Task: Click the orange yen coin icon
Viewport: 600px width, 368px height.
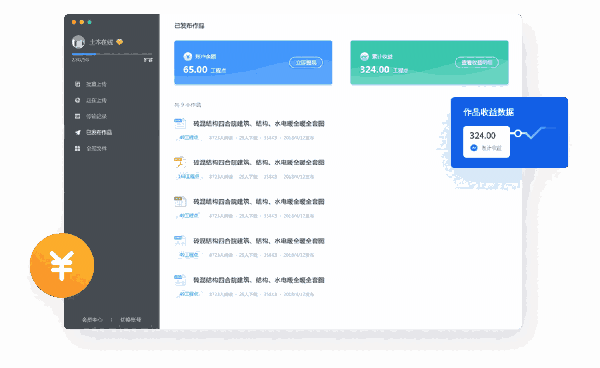Action: pyautogui.click(x=62, y=265)
